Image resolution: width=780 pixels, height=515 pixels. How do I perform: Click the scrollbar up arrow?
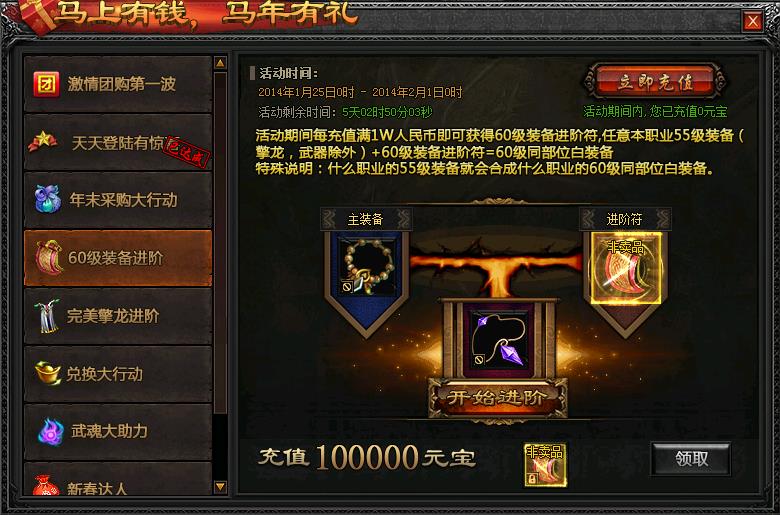coord(220,63)
